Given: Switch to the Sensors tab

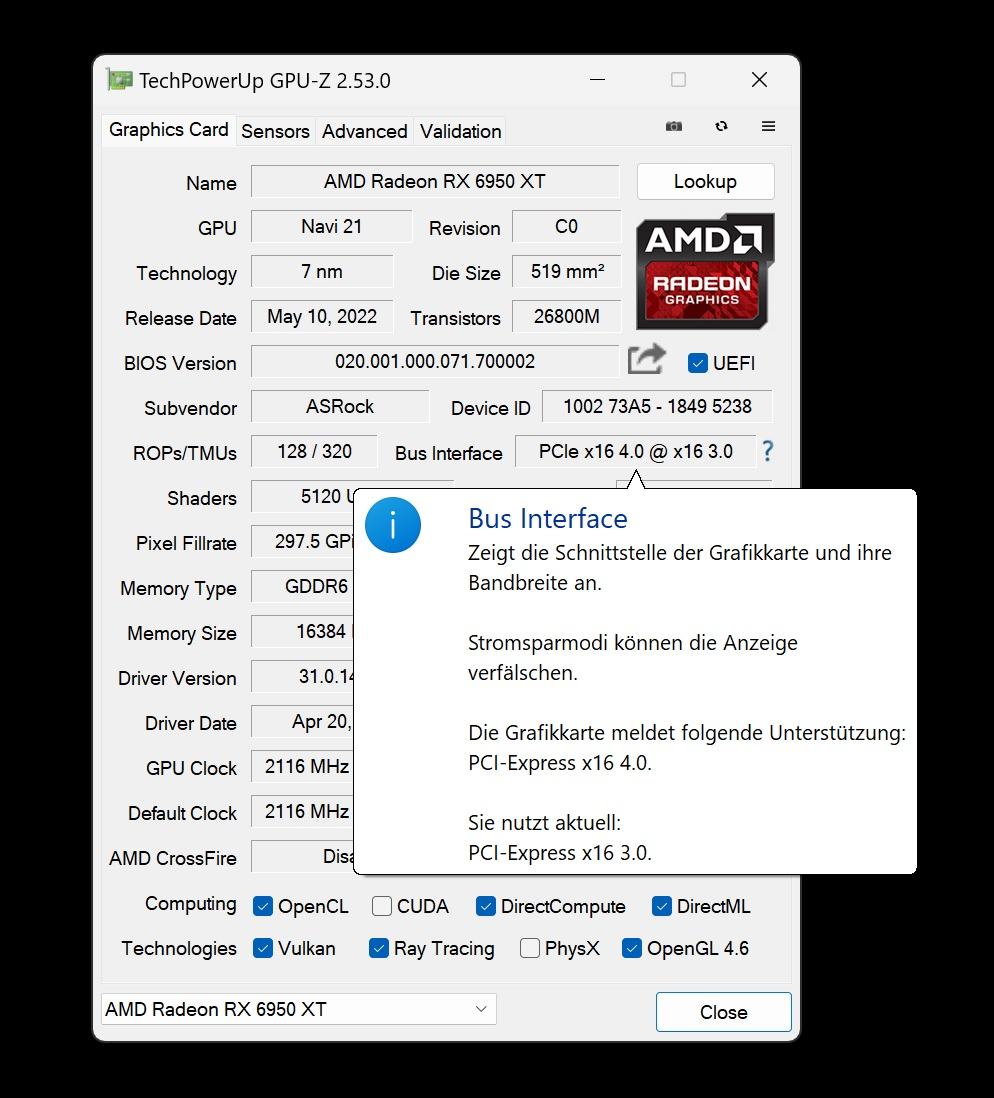Looking at the screenshot, I should click(275, 131).
